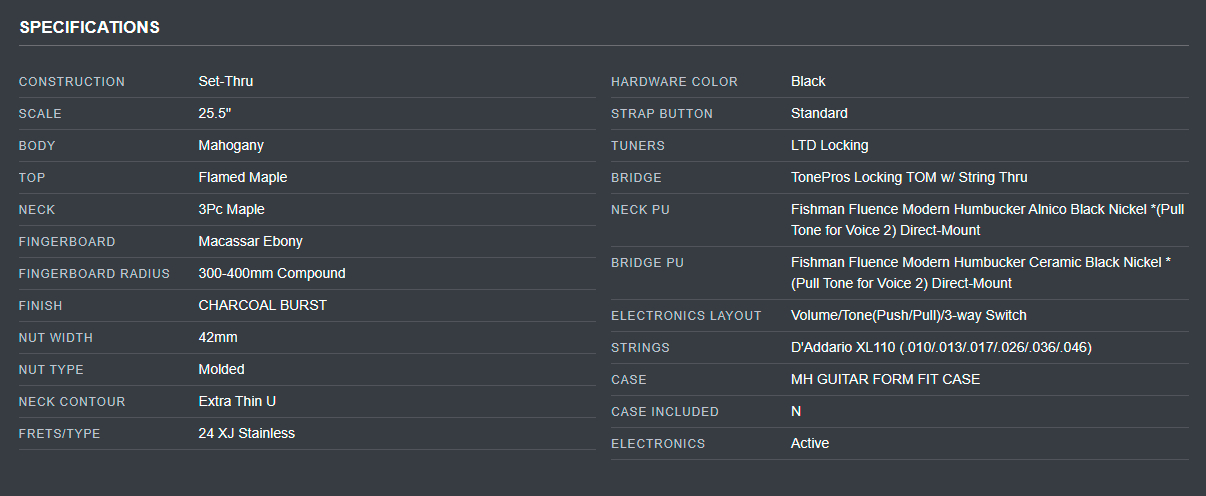Select the Volume/Tone(Push/Pull)/3-way Switch value
1206x496 pixels.
click(x=909, y=315)
